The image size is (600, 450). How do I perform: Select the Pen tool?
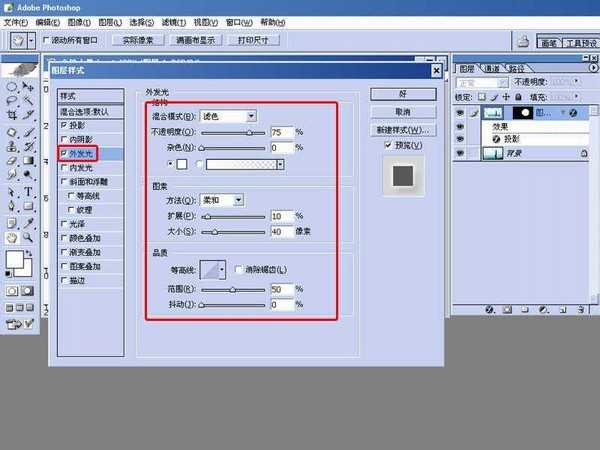pyautogui.click(x=11, y=206)
